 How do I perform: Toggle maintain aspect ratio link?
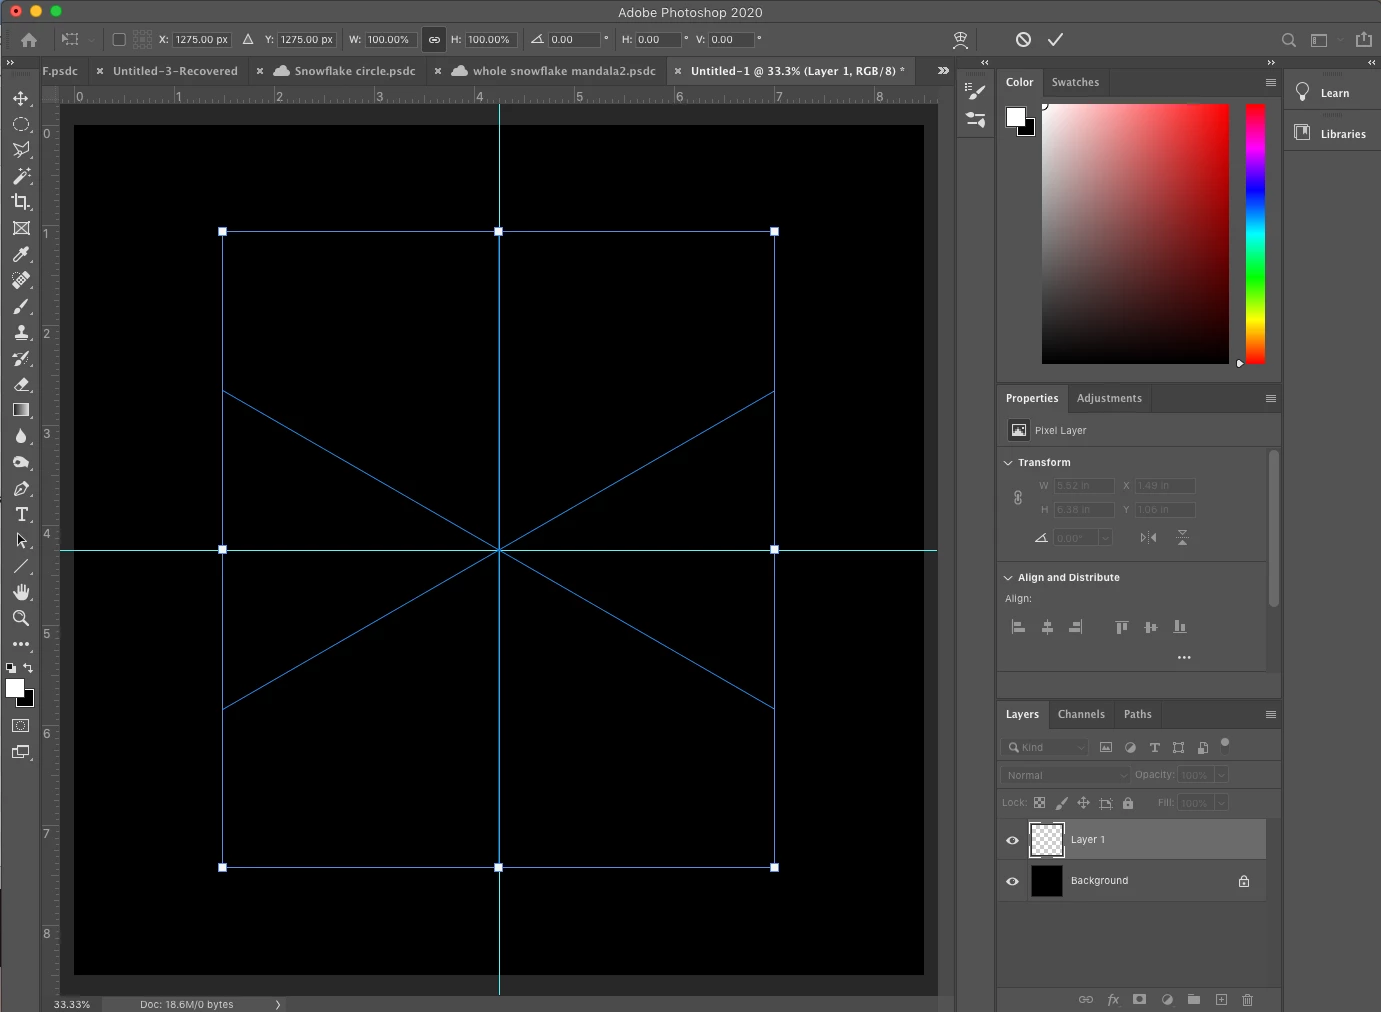[x=434, y=40]
